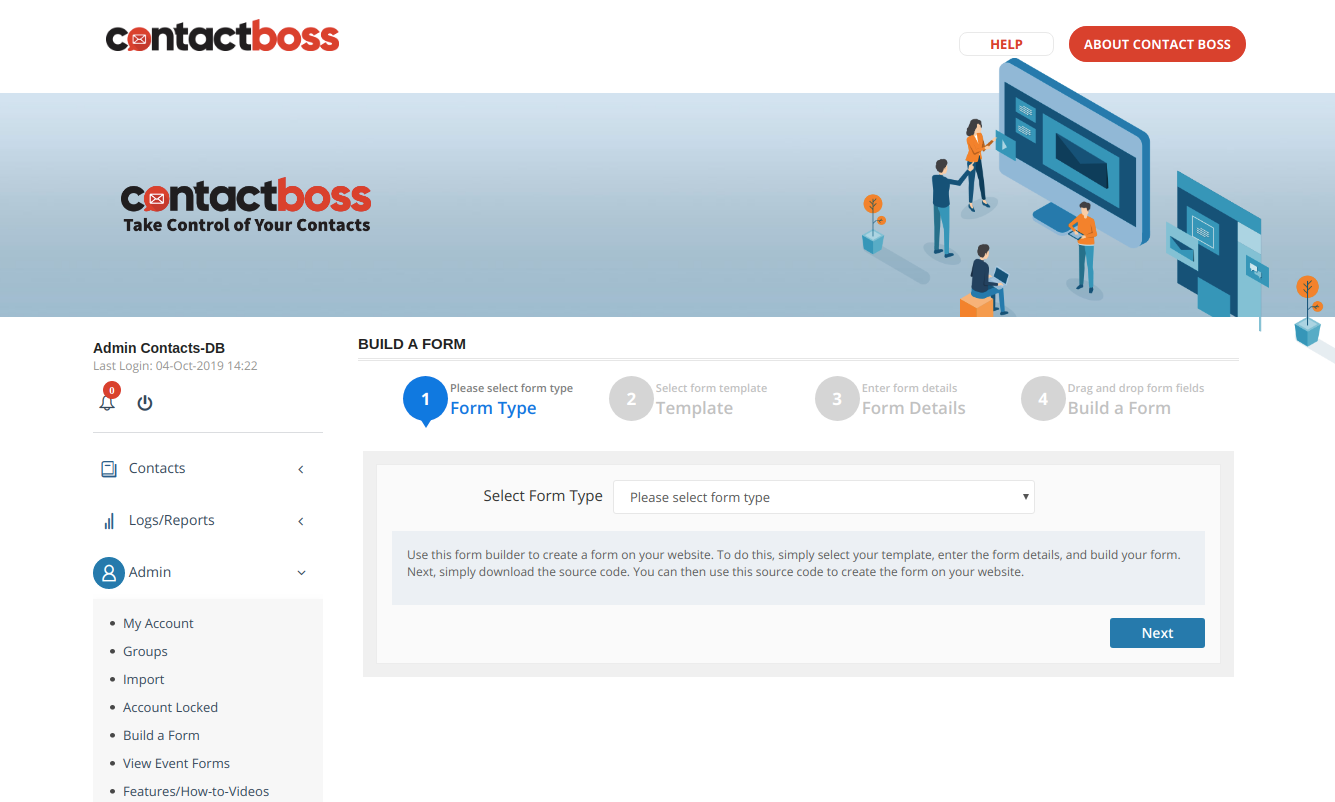Select the Form Type step tab
This screenshot has width=1335, height=802.
coord(490,399)
